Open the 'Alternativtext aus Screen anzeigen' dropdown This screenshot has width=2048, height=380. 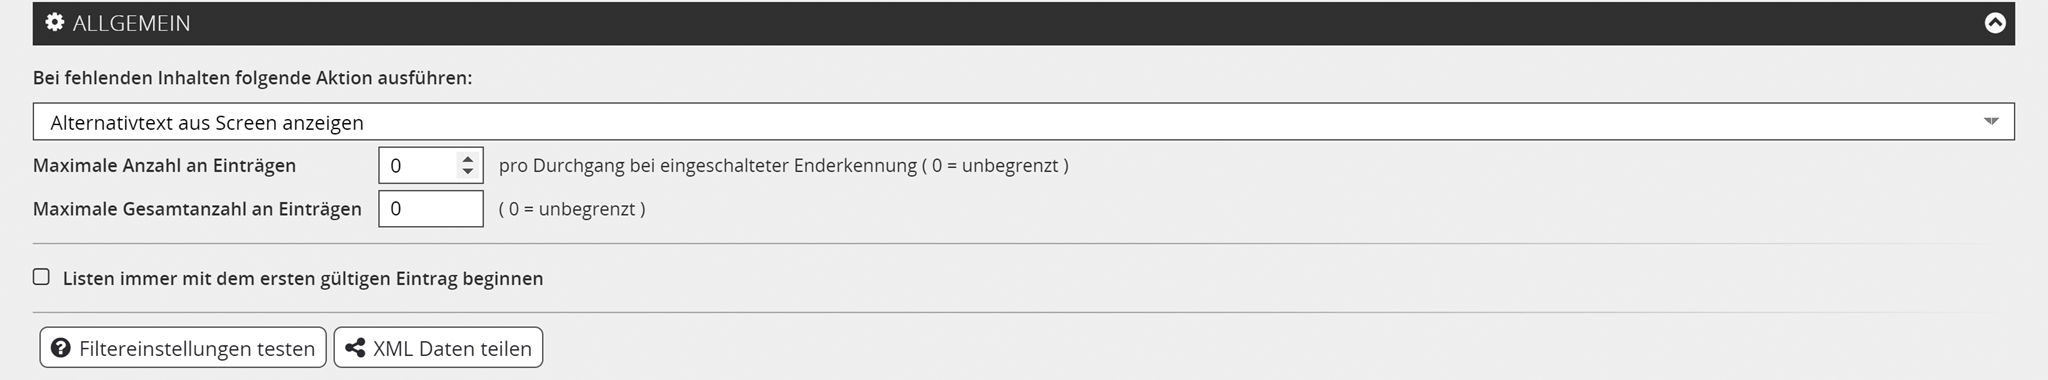coord(1023,122)
